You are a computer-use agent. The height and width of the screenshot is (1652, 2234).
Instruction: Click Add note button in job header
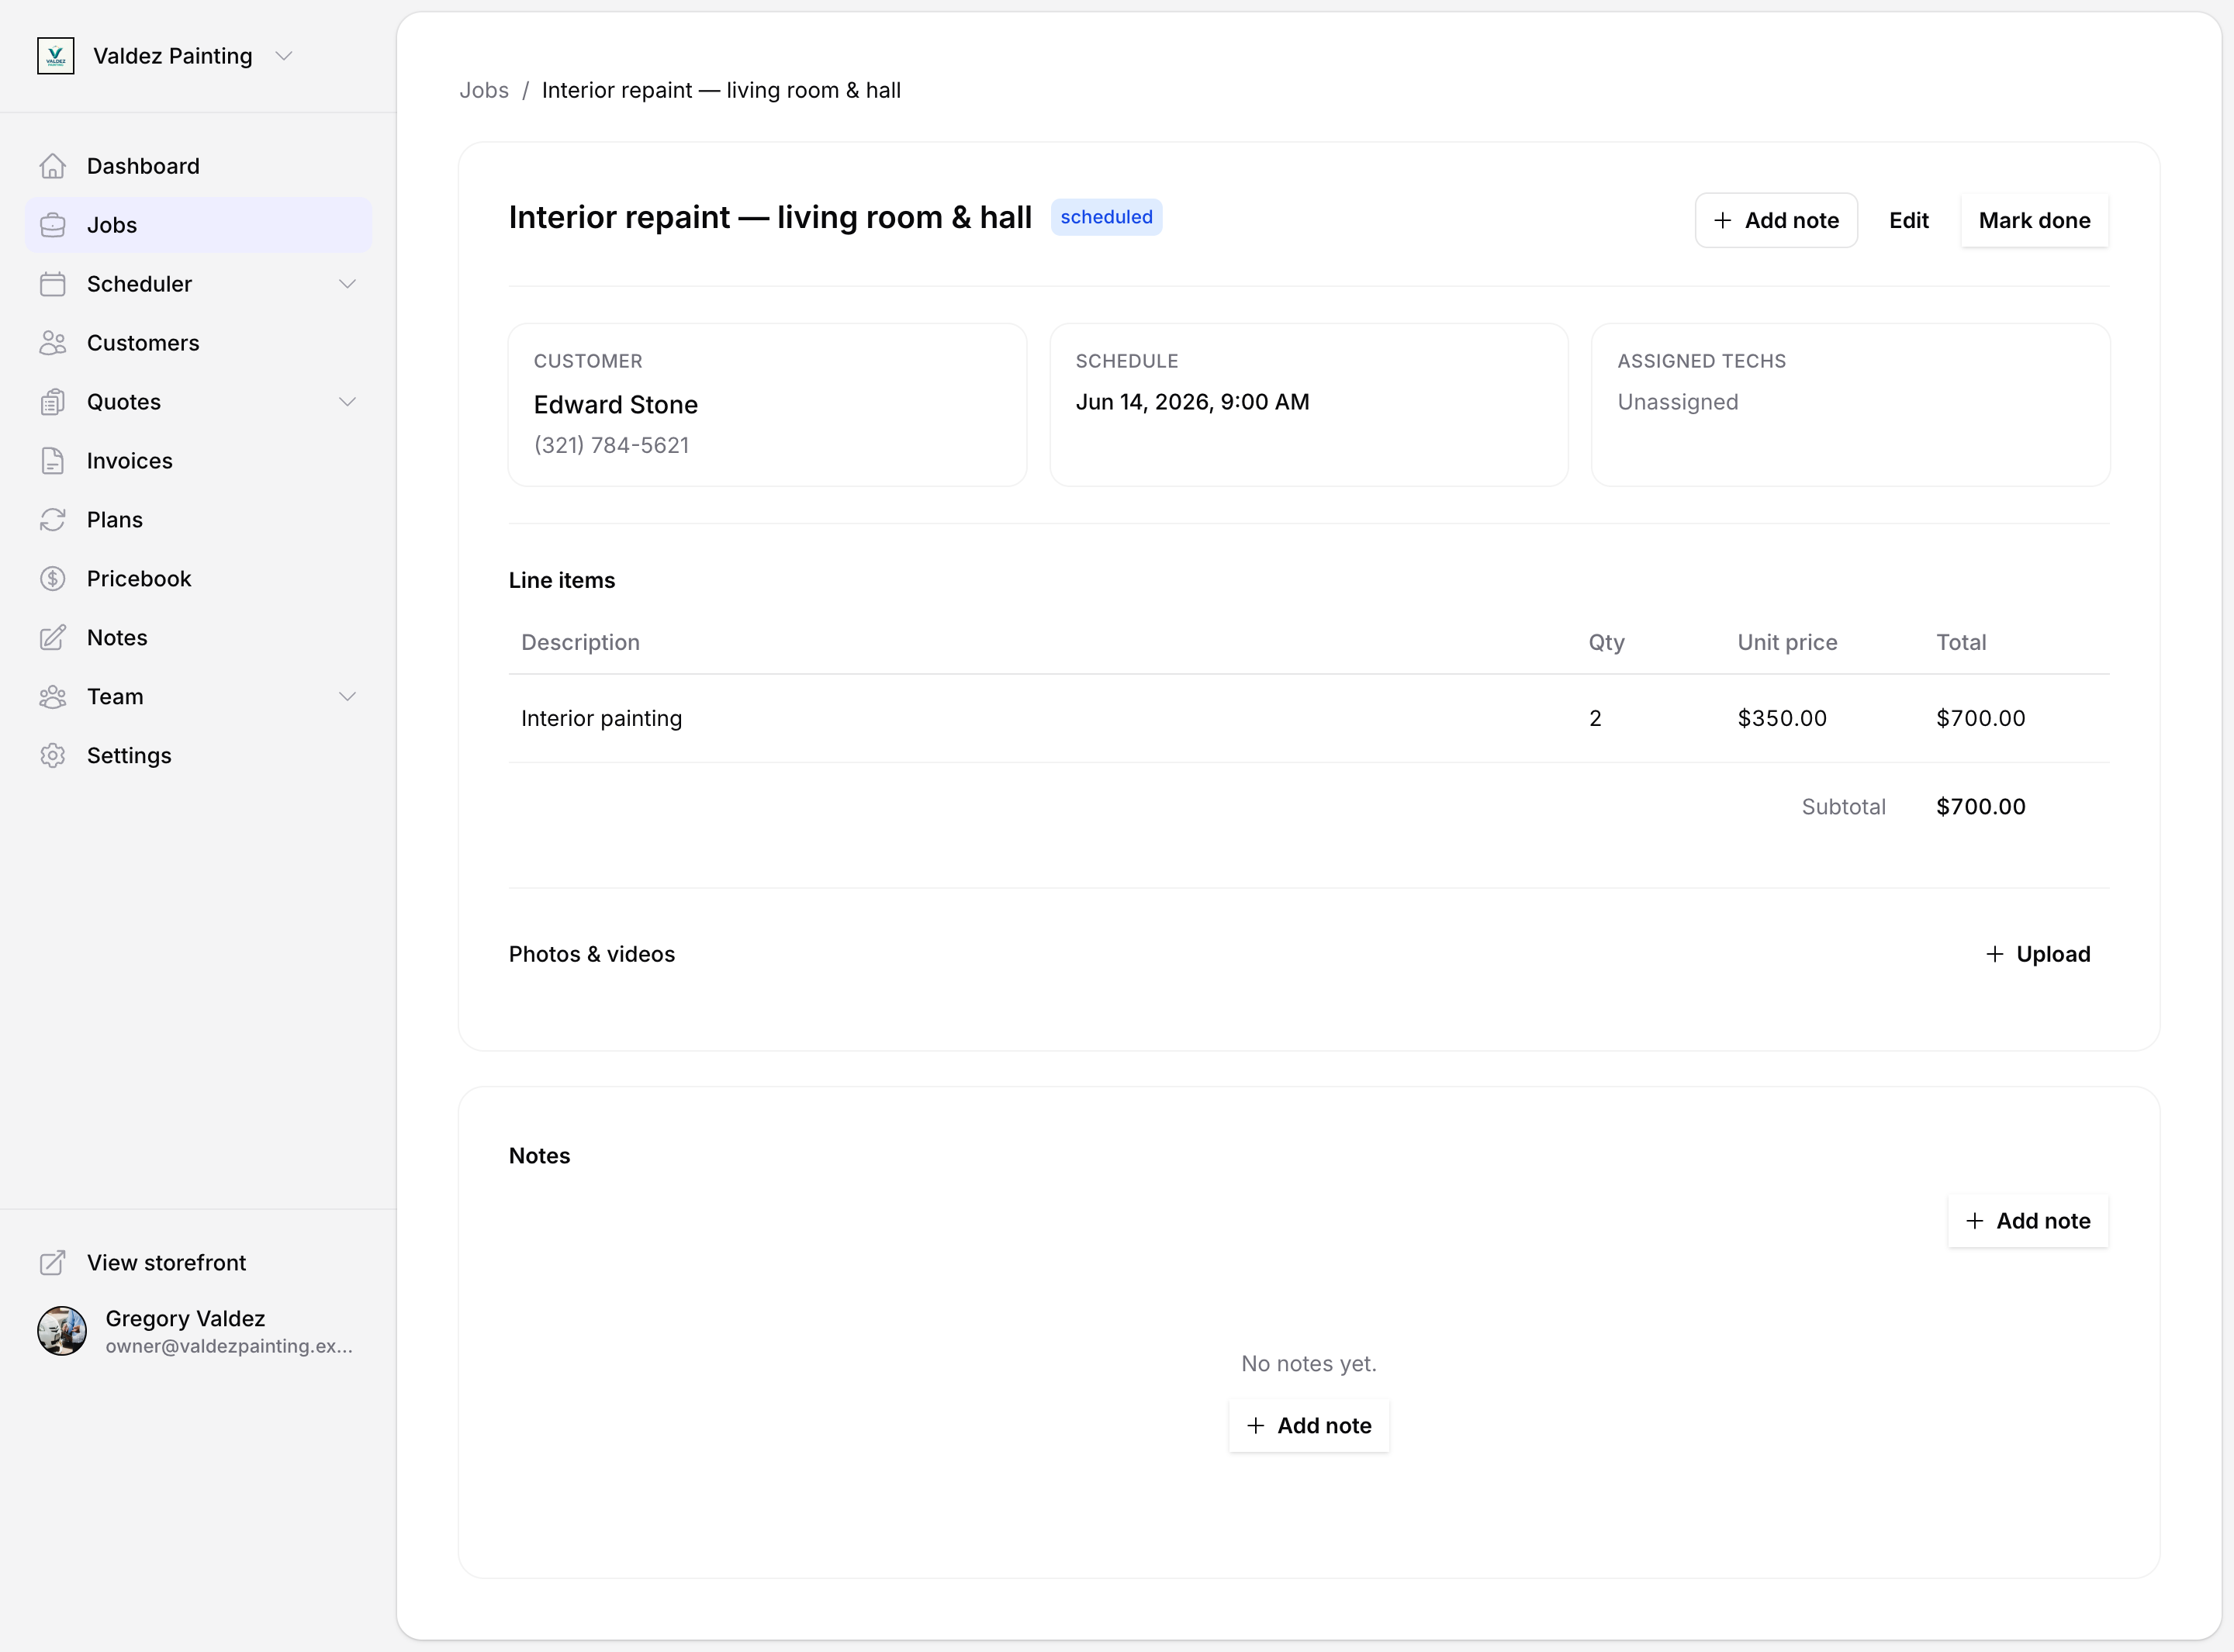(x=1776, y=220)
